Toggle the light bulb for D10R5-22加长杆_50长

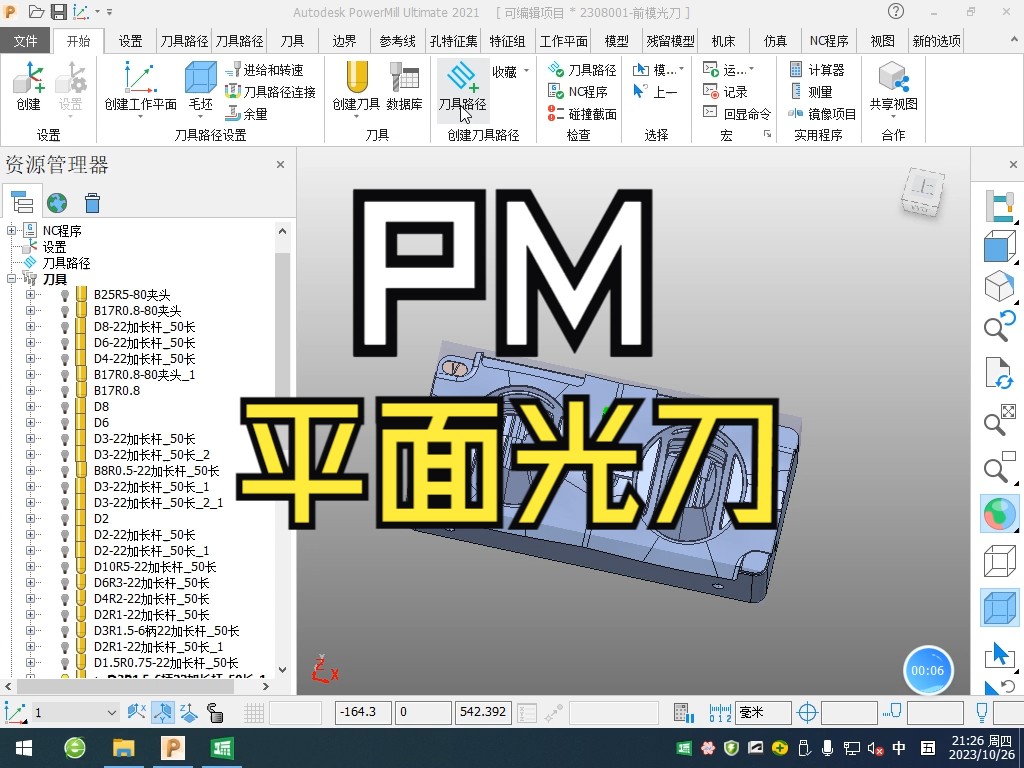click(65, 567)
